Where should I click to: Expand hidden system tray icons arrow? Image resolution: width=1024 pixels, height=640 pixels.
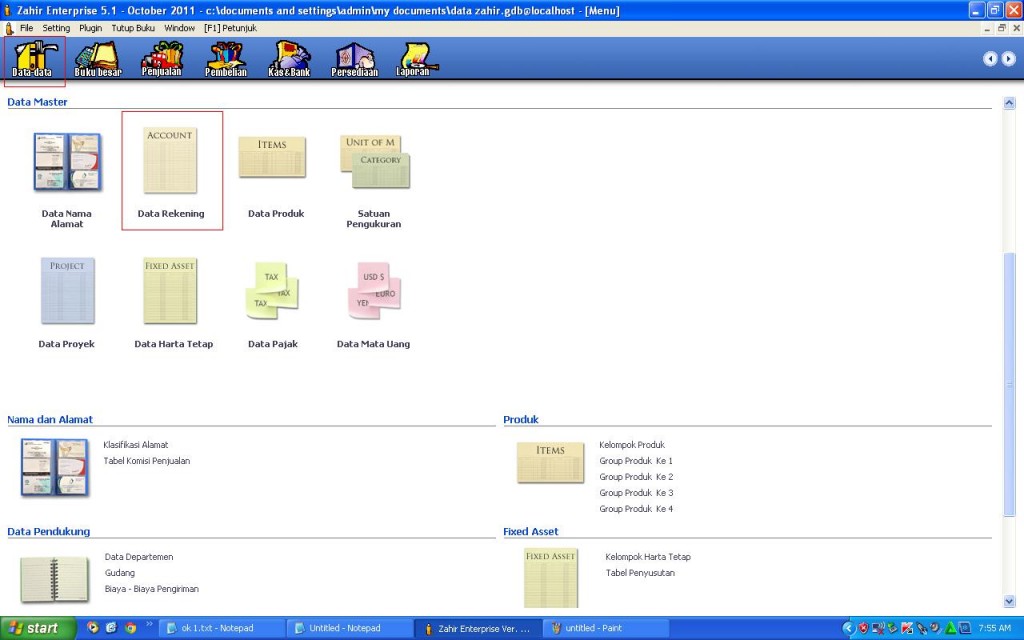pyautogui.click(x=848, y=628)
